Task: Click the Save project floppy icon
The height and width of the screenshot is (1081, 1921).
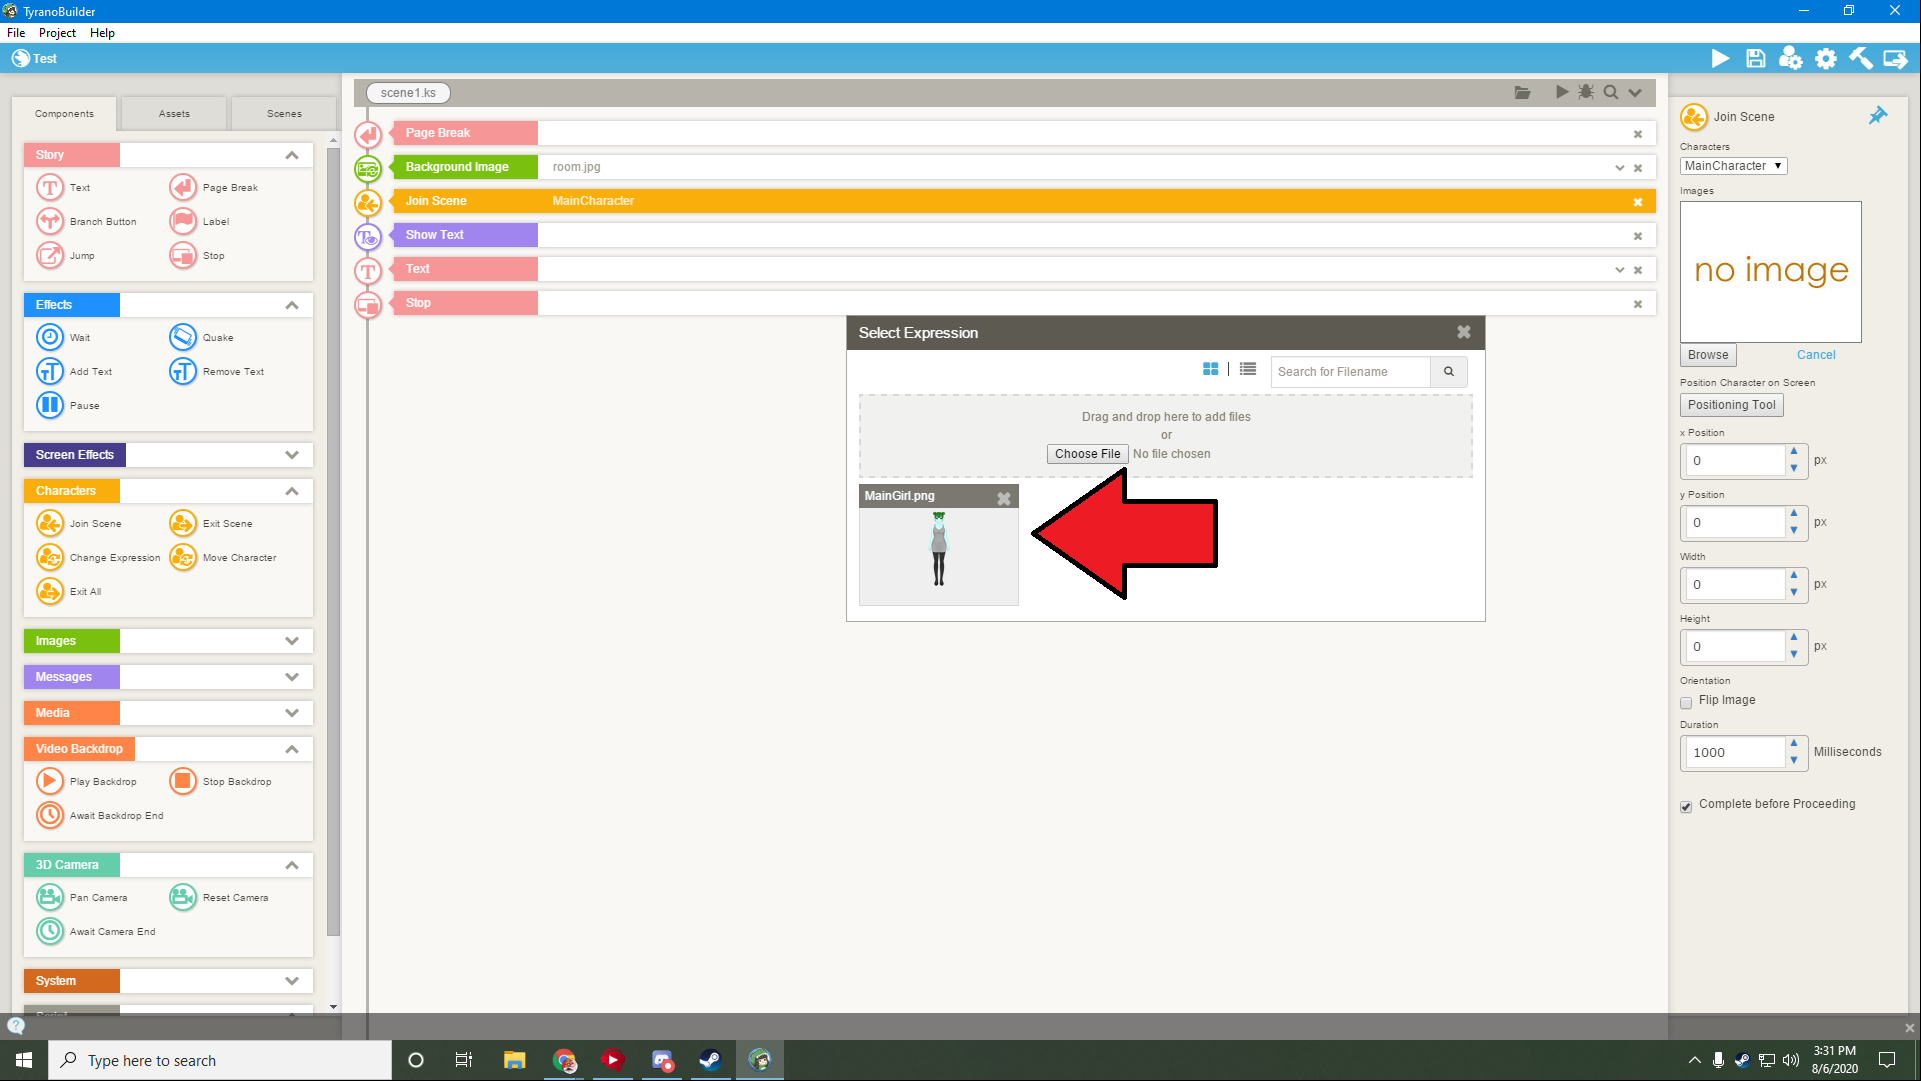Action: (x=1755, y=59)
